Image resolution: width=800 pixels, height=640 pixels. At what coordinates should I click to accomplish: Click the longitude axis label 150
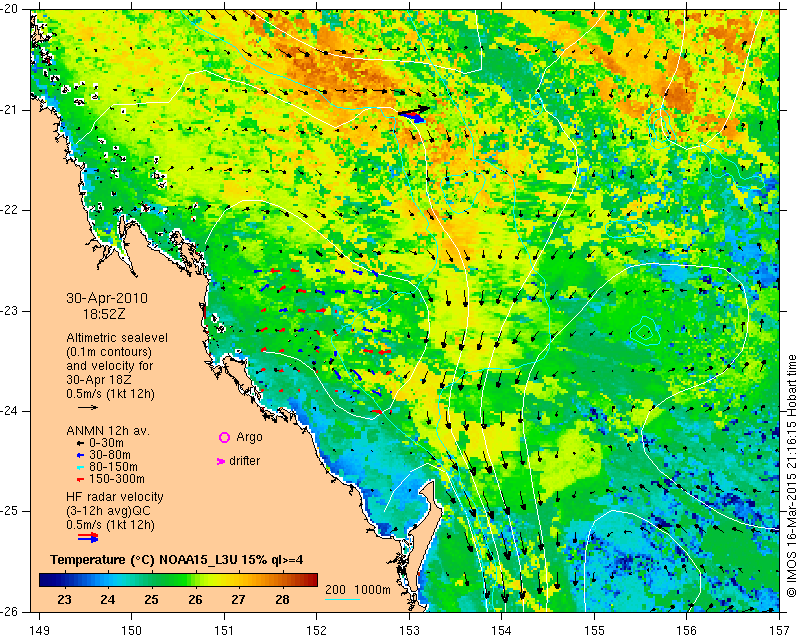coord(131,630)
